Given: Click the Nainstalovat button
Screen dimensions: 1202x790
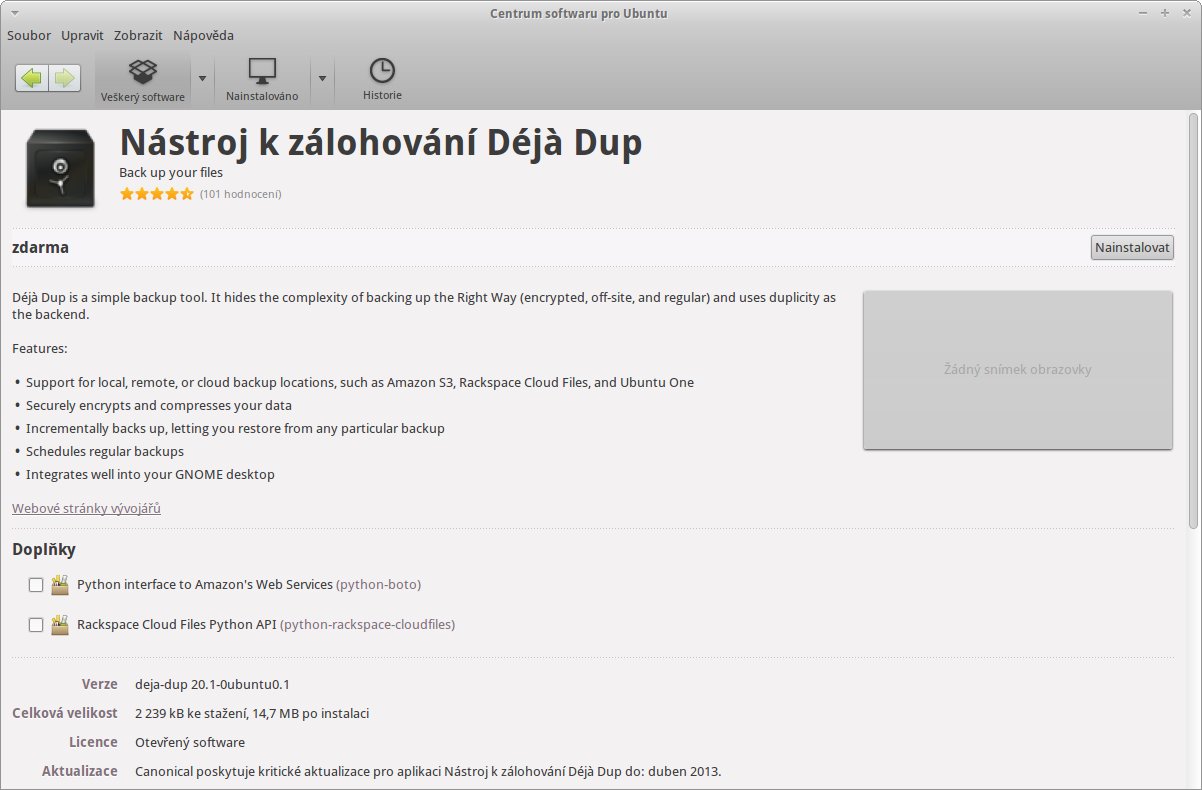Looking at the screenshot, I should (x=1132, y=248).
